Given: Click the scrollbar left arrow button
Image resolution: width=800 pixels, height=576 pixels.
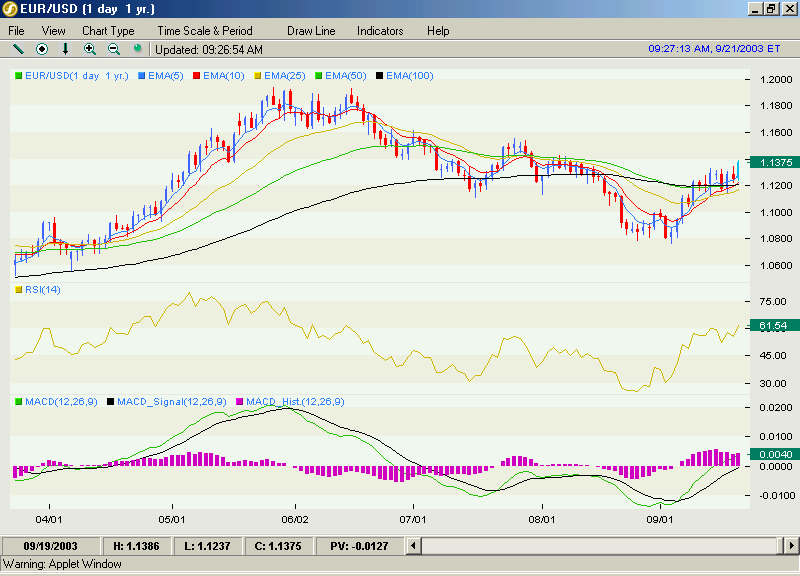Looking at the screenshot, I should pos(413,546).
